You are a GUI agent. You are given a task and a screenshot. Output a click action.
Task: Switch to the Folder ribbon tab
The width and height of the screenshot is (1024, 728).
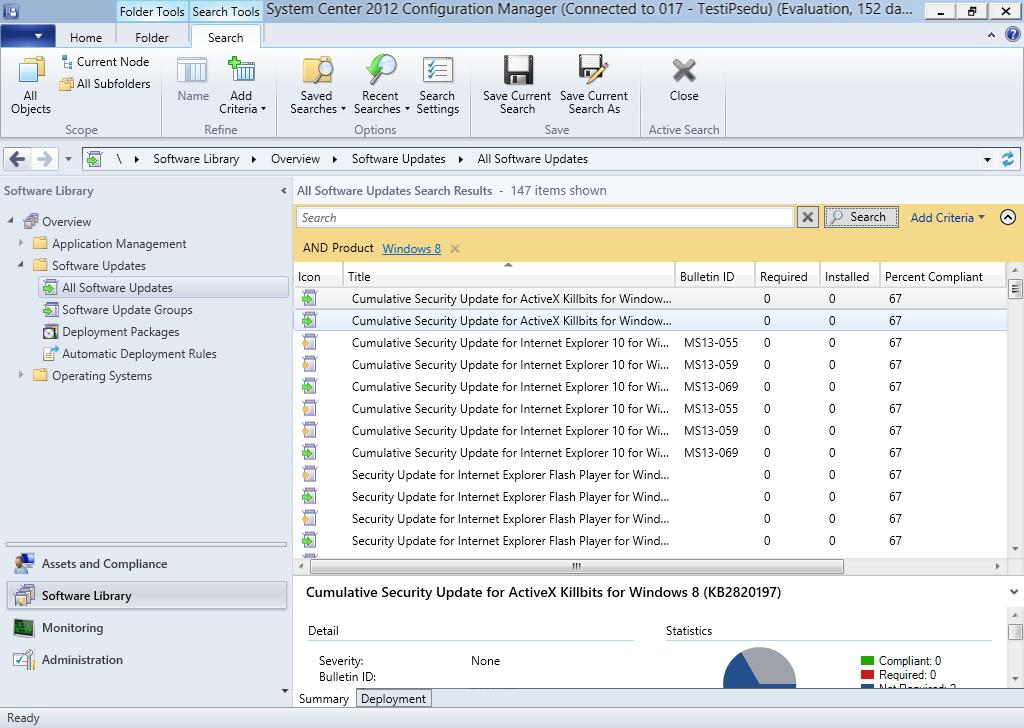[x=152, y=38]
